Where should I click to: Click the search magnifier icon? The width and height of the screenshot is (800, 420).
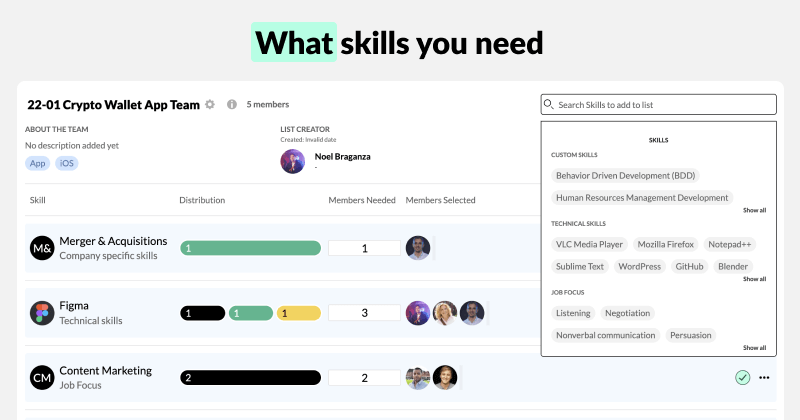(x=548, y=104)
